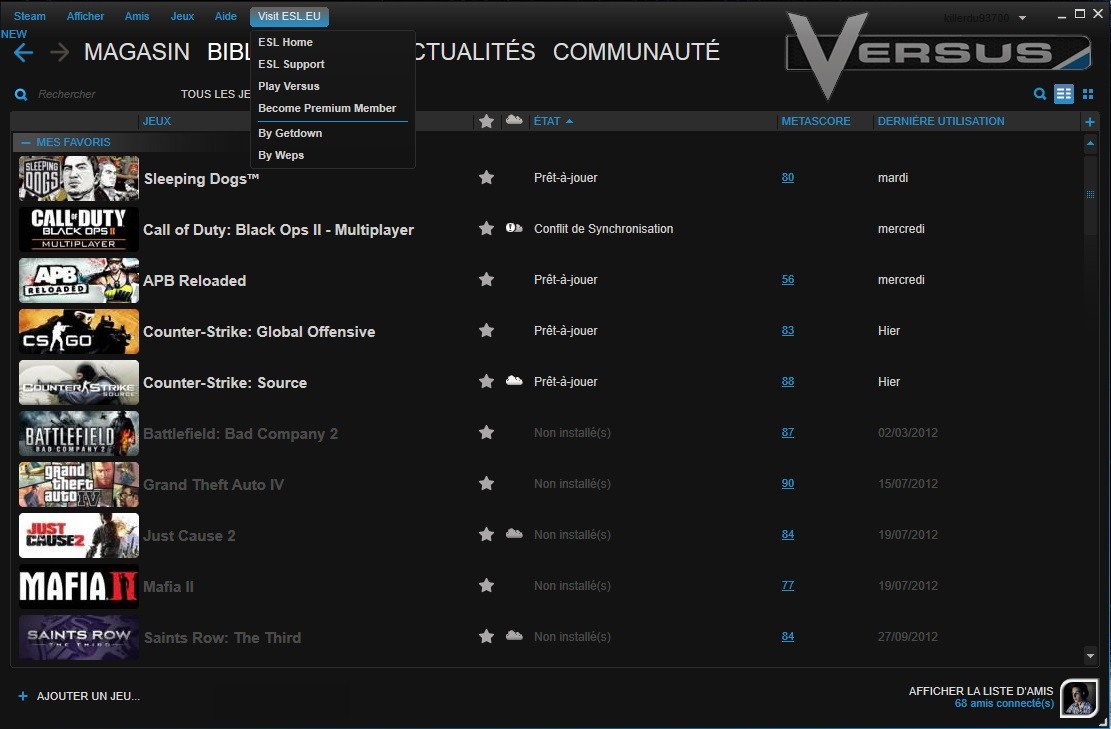Click the cloud icon for Just Cause 2

[x=514, y=533]
